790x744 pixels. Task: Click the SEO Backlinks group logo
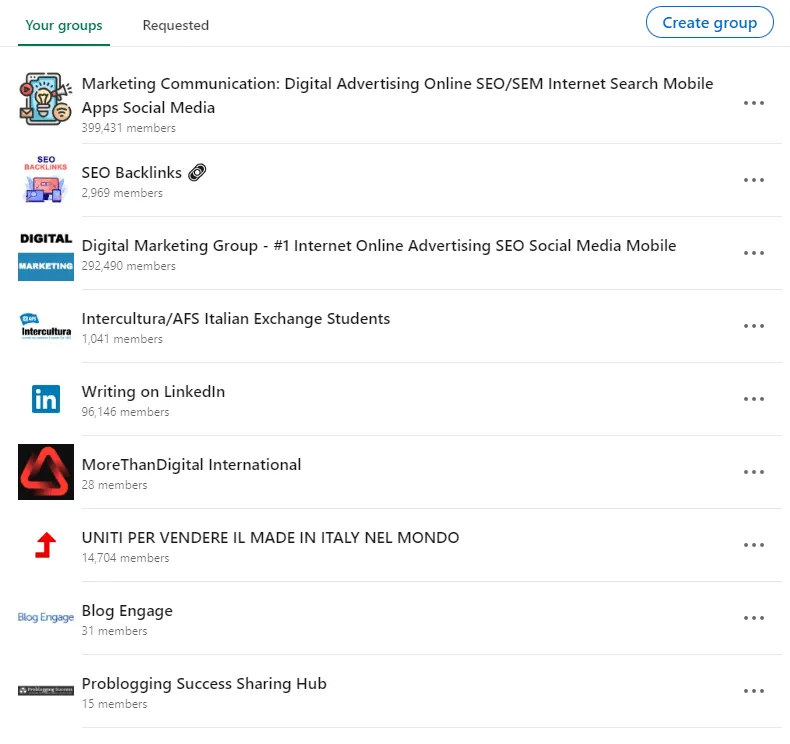(x=46, y=180)
